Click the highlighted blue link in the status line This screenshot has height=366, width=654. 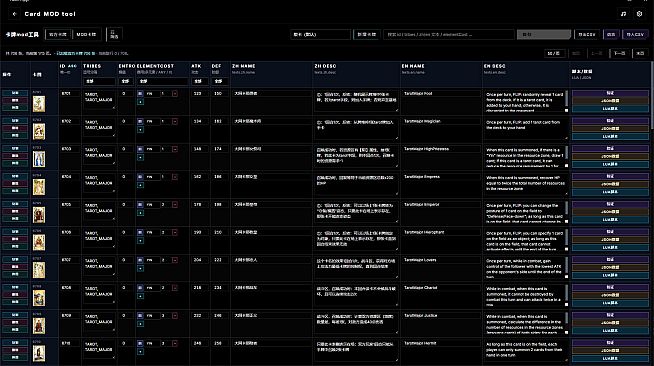click(x=76, y=53)
